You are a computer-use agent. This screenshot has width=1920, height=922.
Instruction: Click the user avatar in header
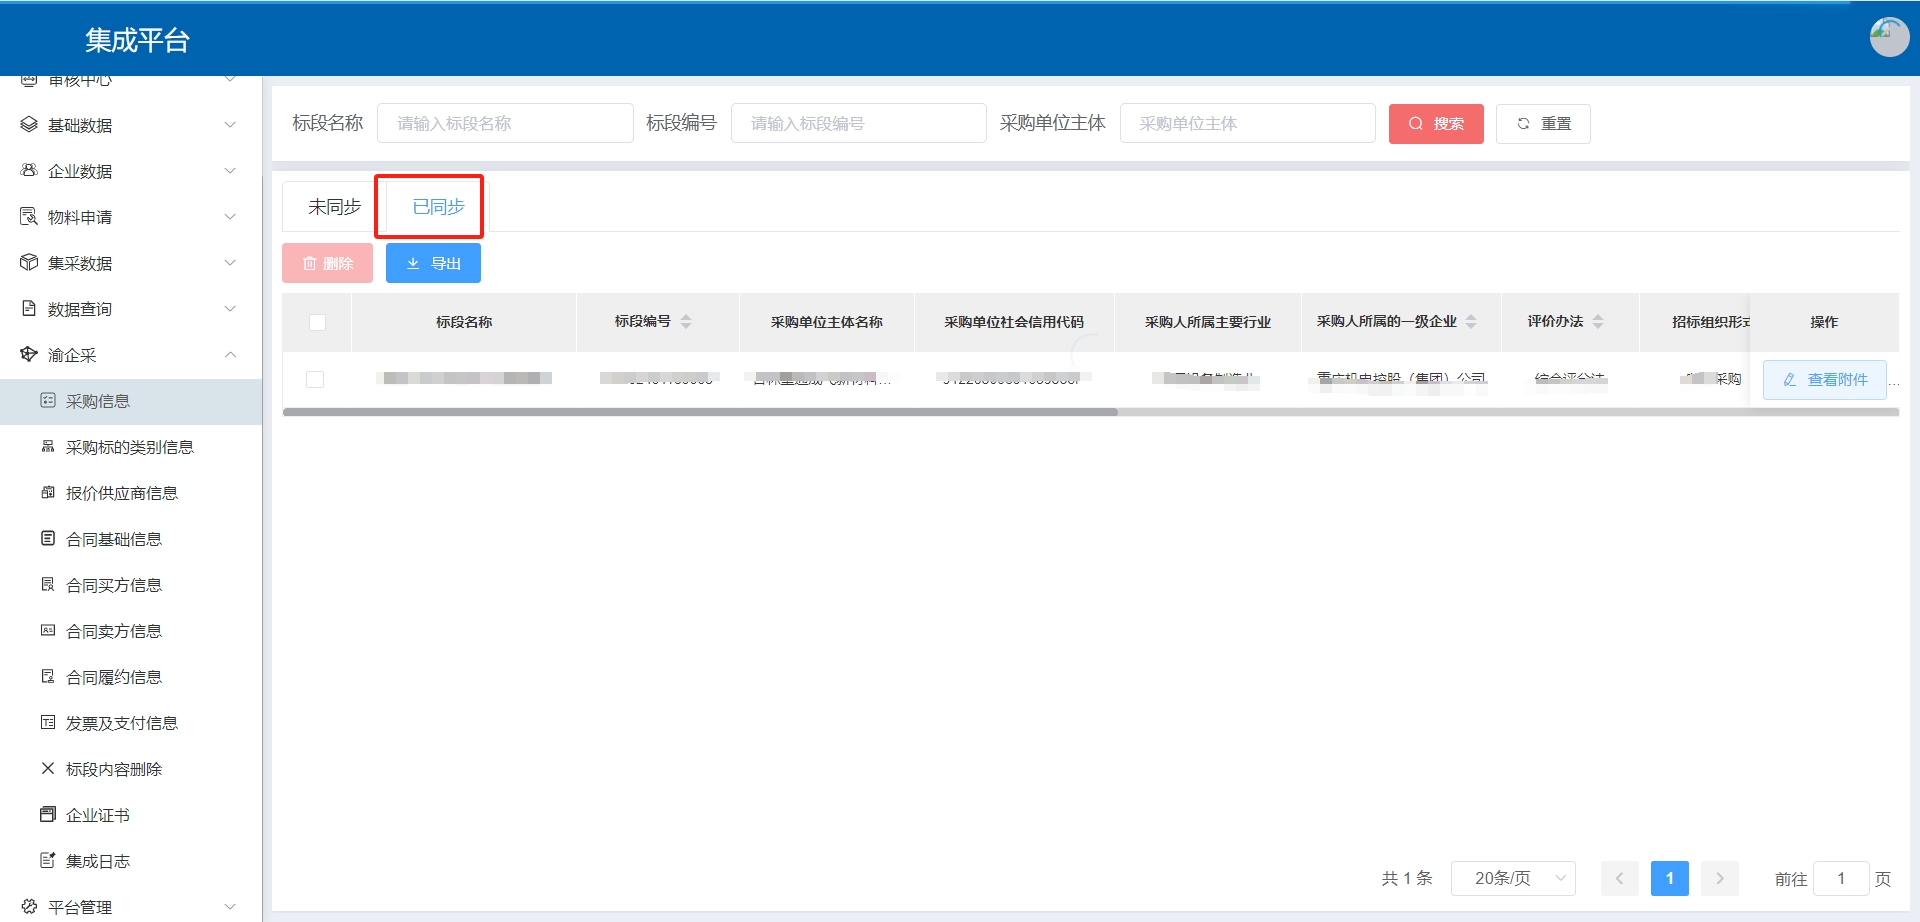(x=1888, y=38)
